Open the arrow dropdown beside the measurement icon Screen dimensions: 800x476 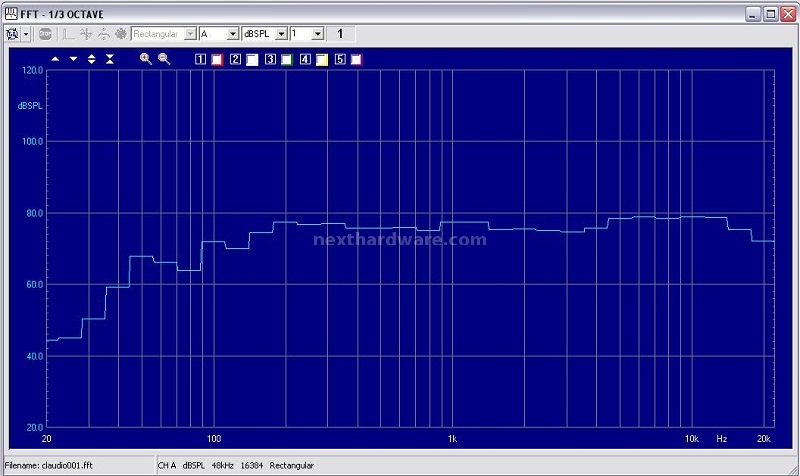(x=26, y=34)
